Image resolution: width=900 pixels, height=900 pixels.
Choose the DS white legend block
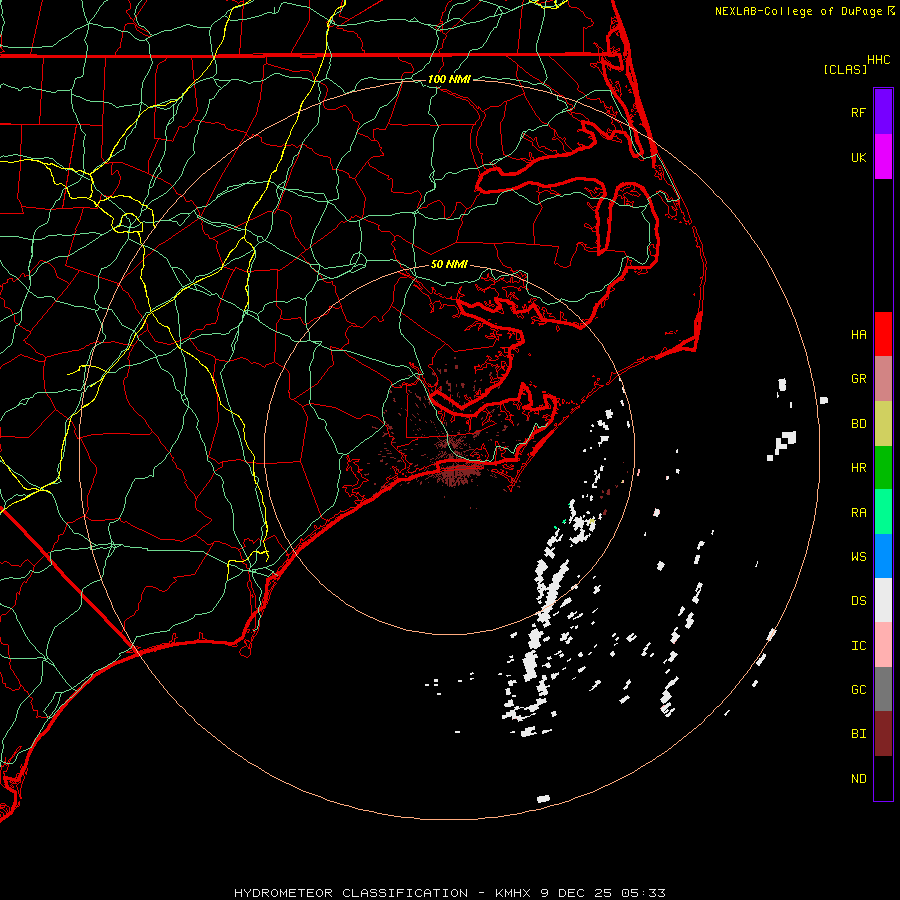tap(883, 600)
